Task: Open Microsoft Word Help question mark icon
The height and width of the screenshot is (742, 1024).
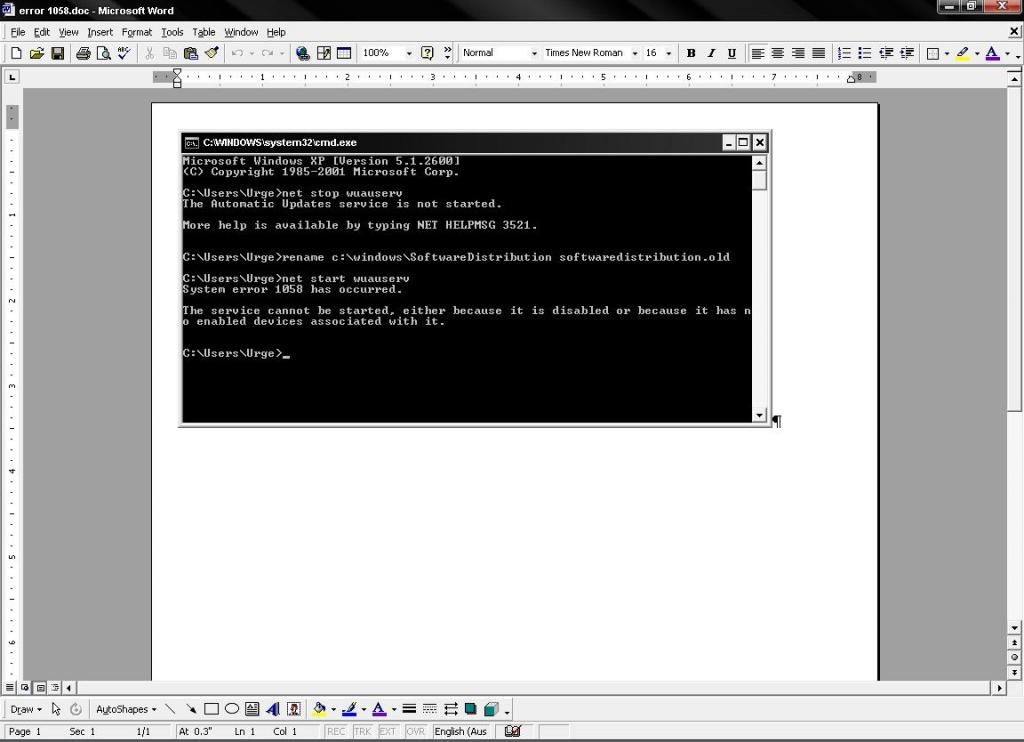Action: click(x=427, y=54)
